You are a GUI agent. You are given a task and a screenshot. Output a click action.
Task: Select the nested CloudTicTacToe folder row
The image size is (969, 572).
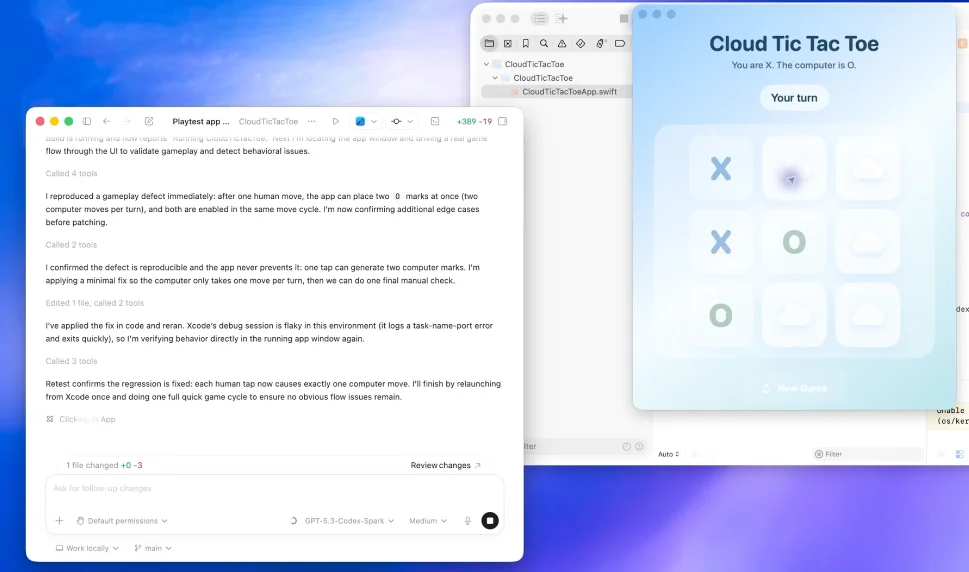tap(543, 78)
